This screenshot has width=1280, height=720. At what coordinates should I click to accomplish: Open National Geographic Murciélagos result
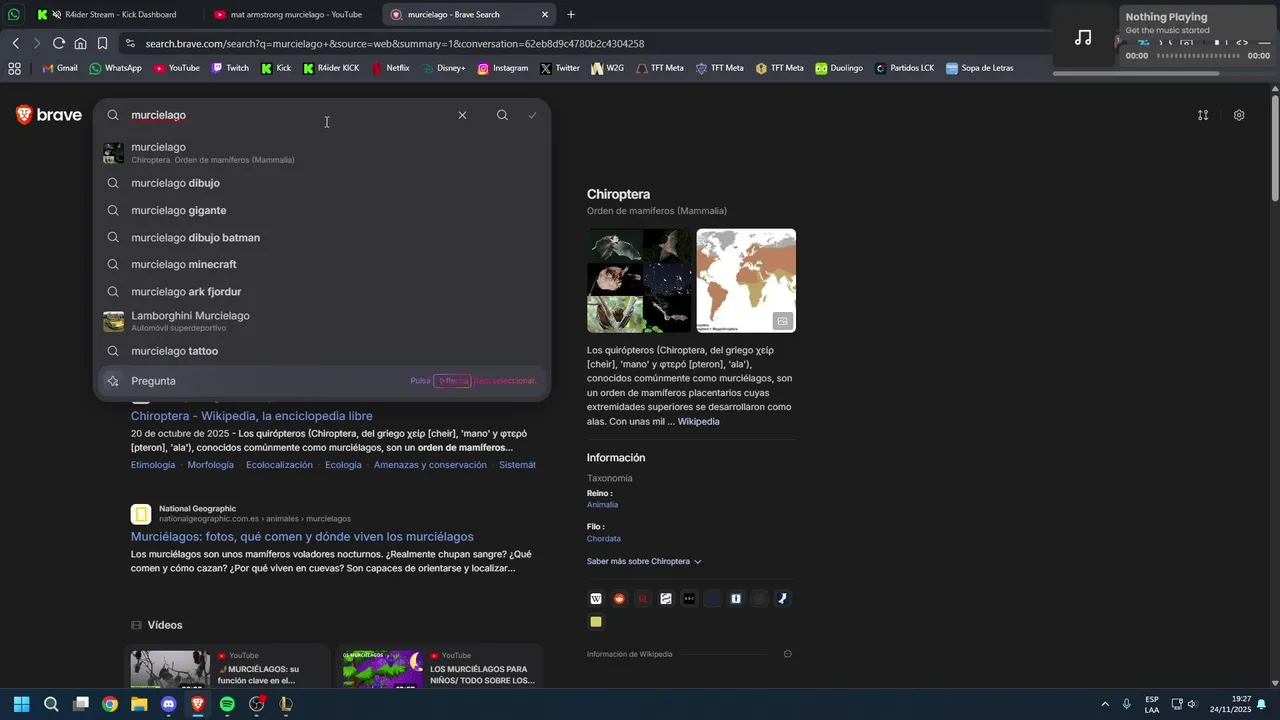click(x=302, y=537)
